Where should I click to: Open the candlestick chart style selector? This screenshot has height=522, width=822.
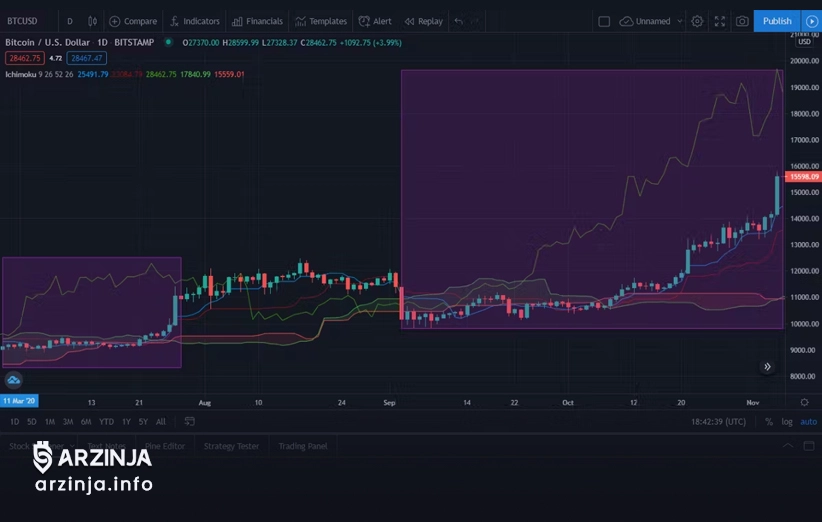click(93, 21)
